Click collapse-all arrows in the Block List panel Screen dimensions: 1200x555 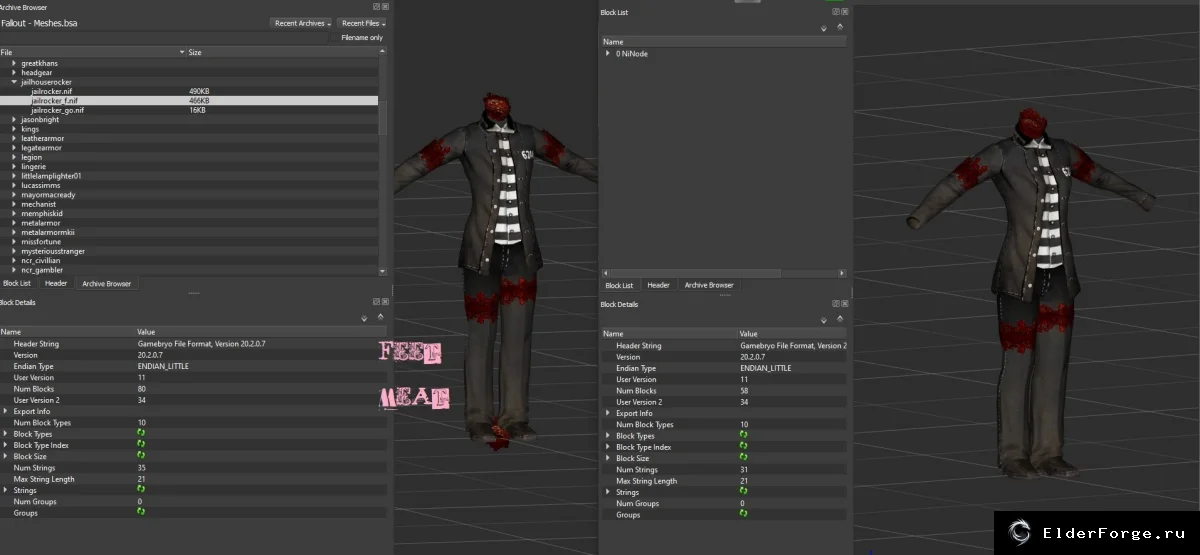click(839, 27)
